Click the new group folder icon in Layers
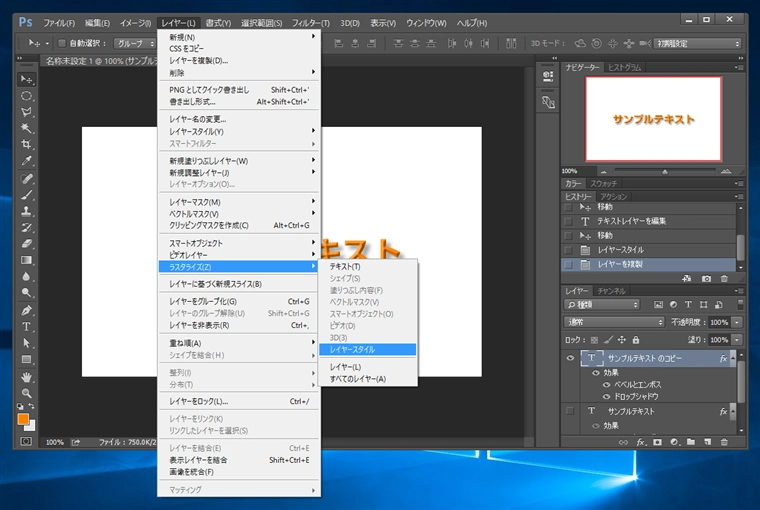Image resolution: width=760 pixels, height=510 pixels. coord(691,442)
